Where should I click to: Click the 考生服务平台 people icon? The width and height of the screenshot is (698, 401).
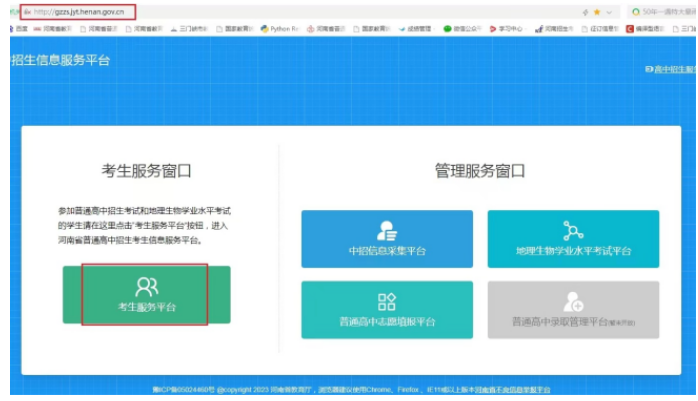pyautogui.click(x=146, y=287)
